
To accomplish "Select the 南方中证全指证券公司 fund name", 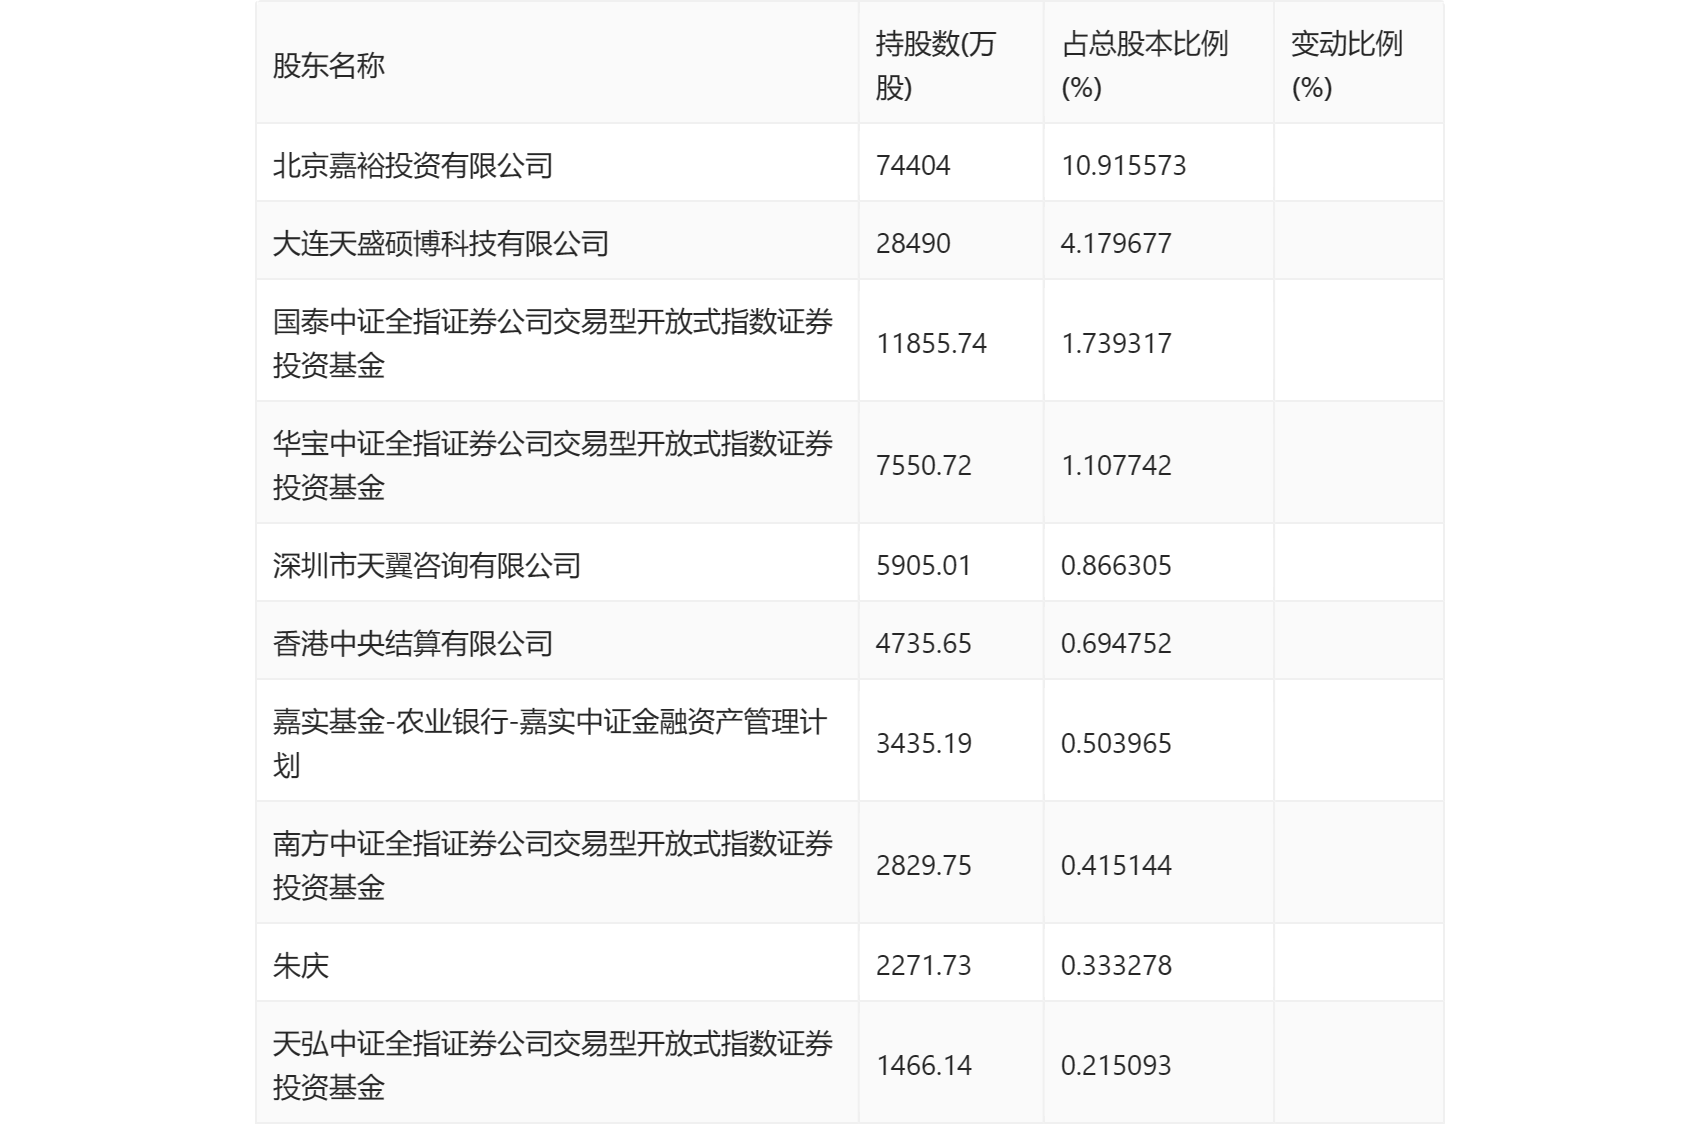I will point(553,865).
